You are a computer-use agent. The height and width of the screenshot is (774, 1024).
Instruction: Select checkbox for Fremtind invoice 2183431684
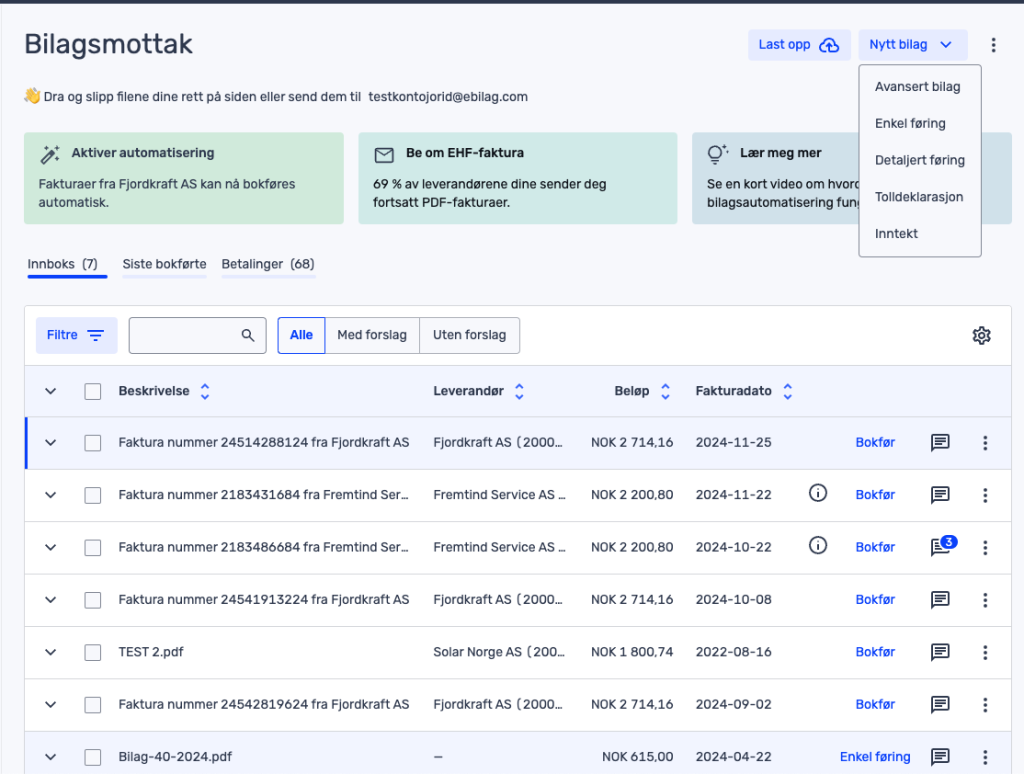coord(93,495)
